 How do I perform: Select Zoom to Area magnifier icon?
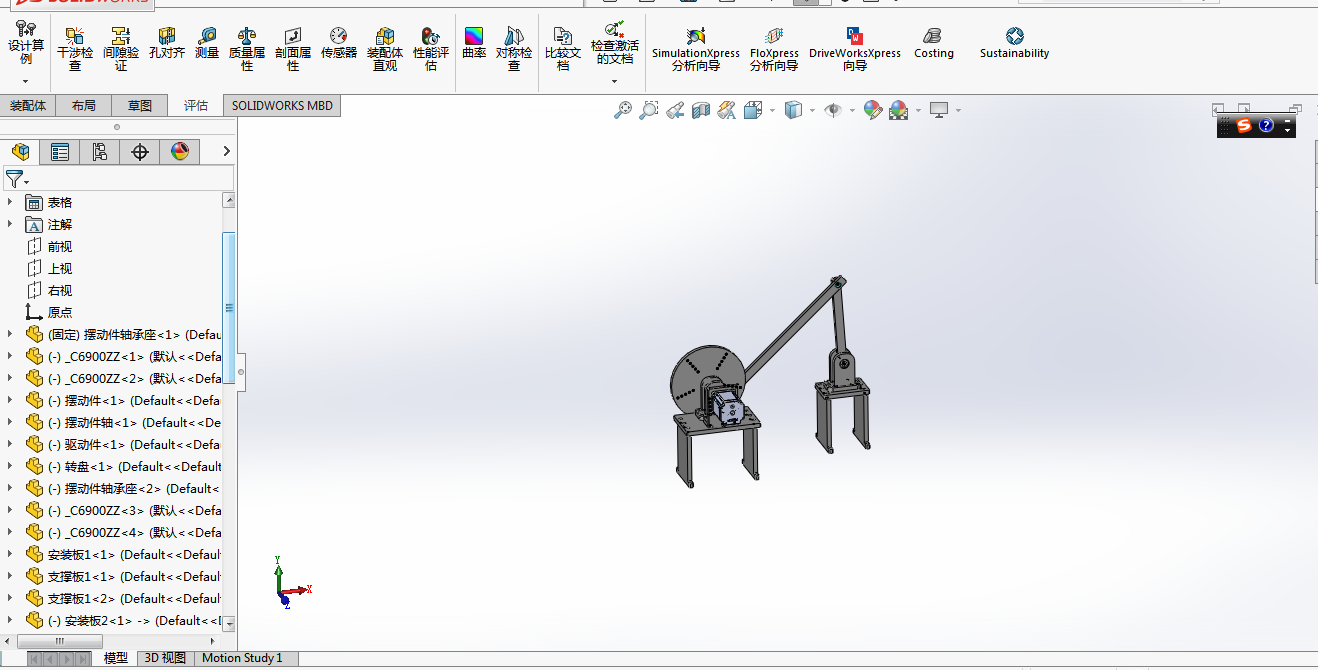click(x=649, y=110)
